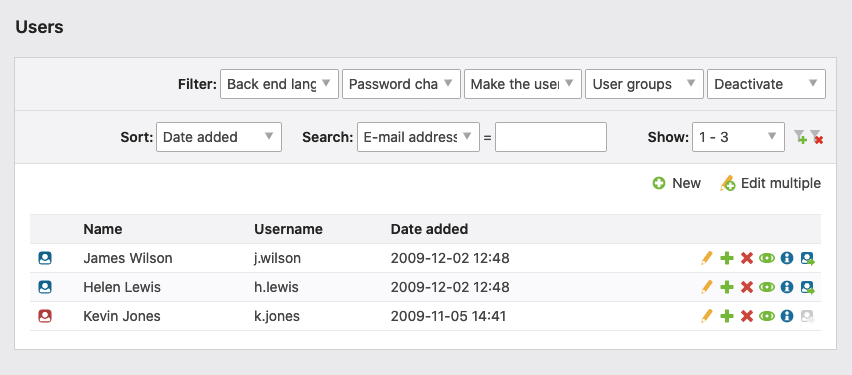Image resolution: width=852 pixels, height=375 pixels.
Task: Delete James Wilson with red X icon
Action: 747,258
